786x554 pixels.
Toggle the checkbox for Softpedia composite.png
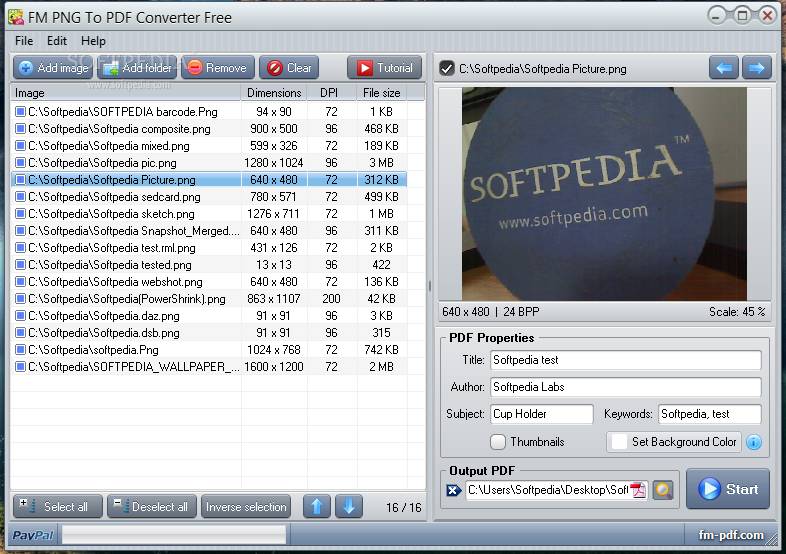[20, 128]
